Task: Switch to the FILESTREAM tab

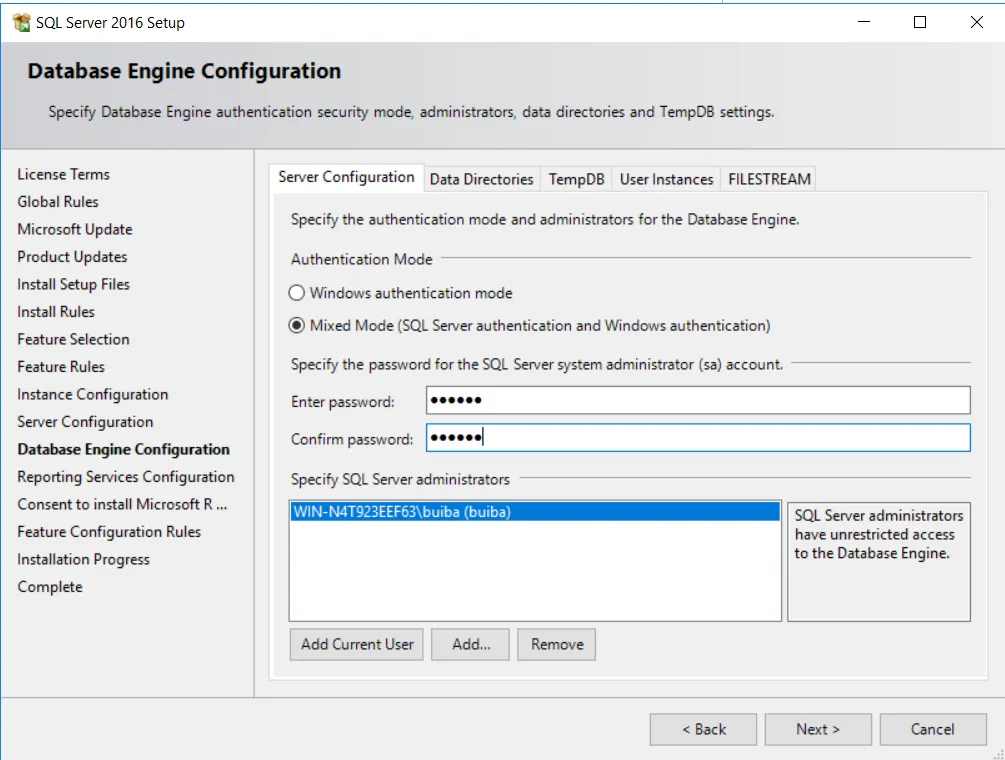Action: tap(769, 179)
